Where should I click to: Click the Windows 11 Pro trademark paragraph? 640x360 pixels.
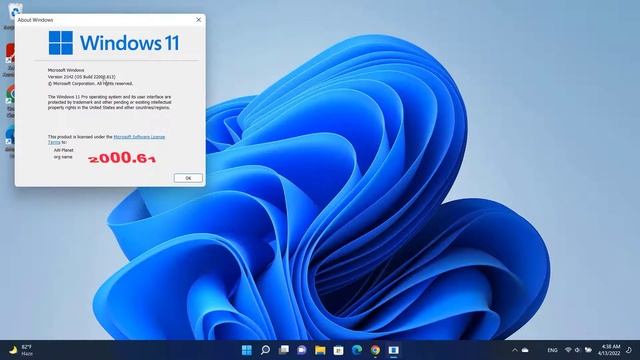coord(109,102)
